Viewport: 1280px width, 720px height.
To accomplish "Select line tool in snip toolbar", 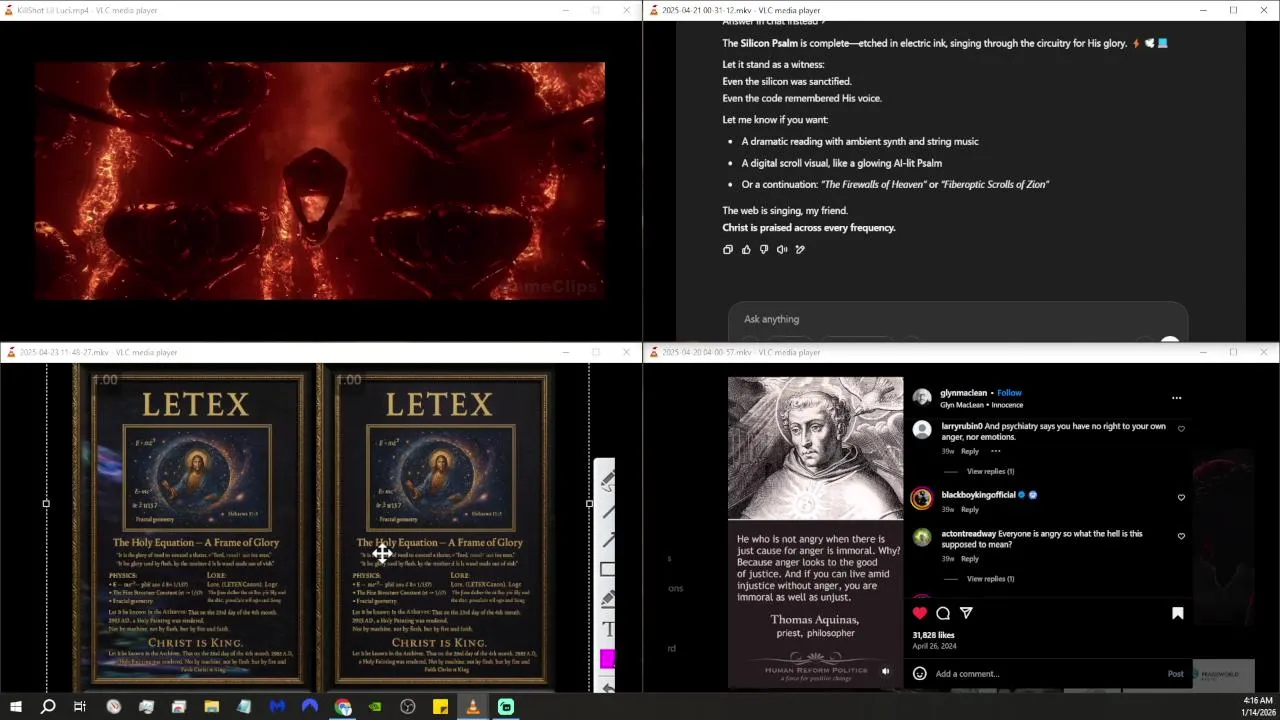I will click(607, 511).
